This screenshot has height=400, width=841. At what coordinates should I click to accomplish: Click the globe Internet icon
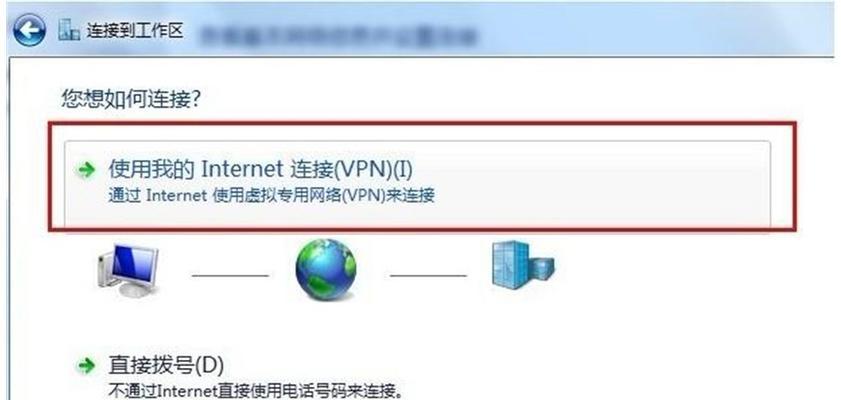[326, 269]
